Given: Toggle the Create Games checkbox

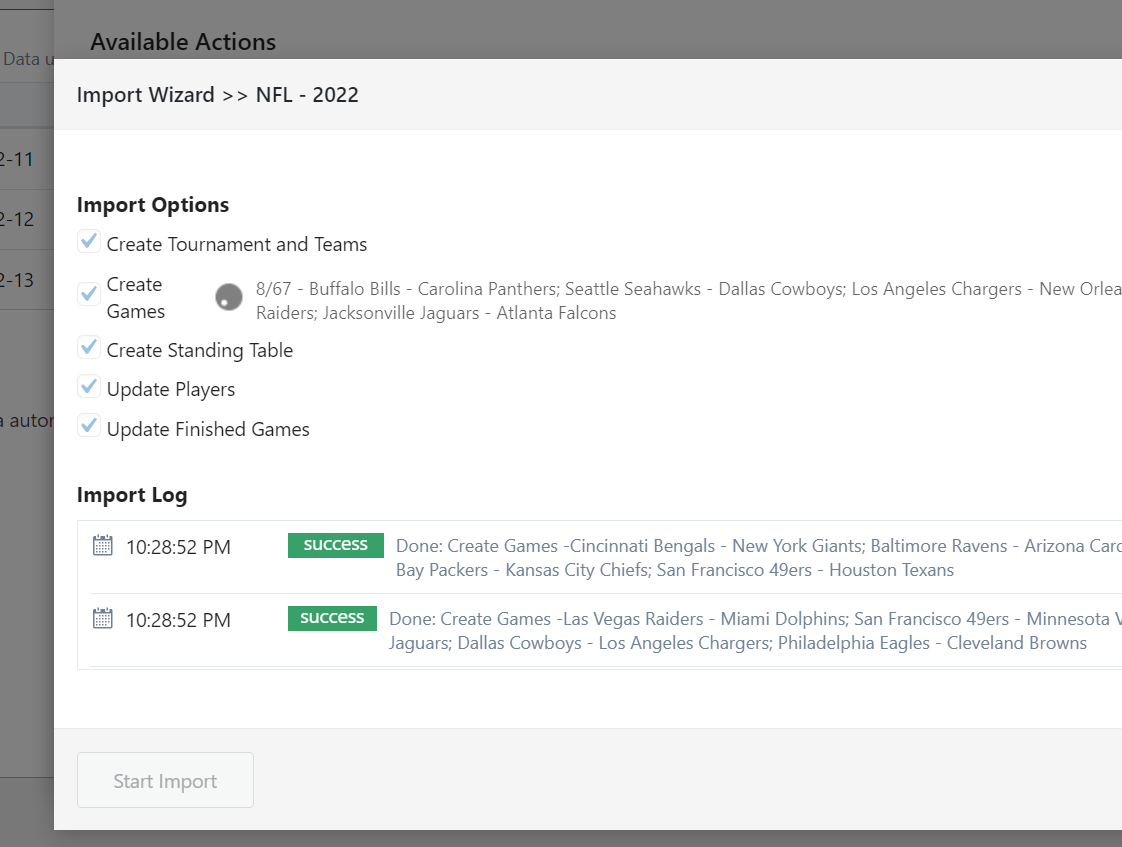Looking at the screenshot, I should point(89,293).
